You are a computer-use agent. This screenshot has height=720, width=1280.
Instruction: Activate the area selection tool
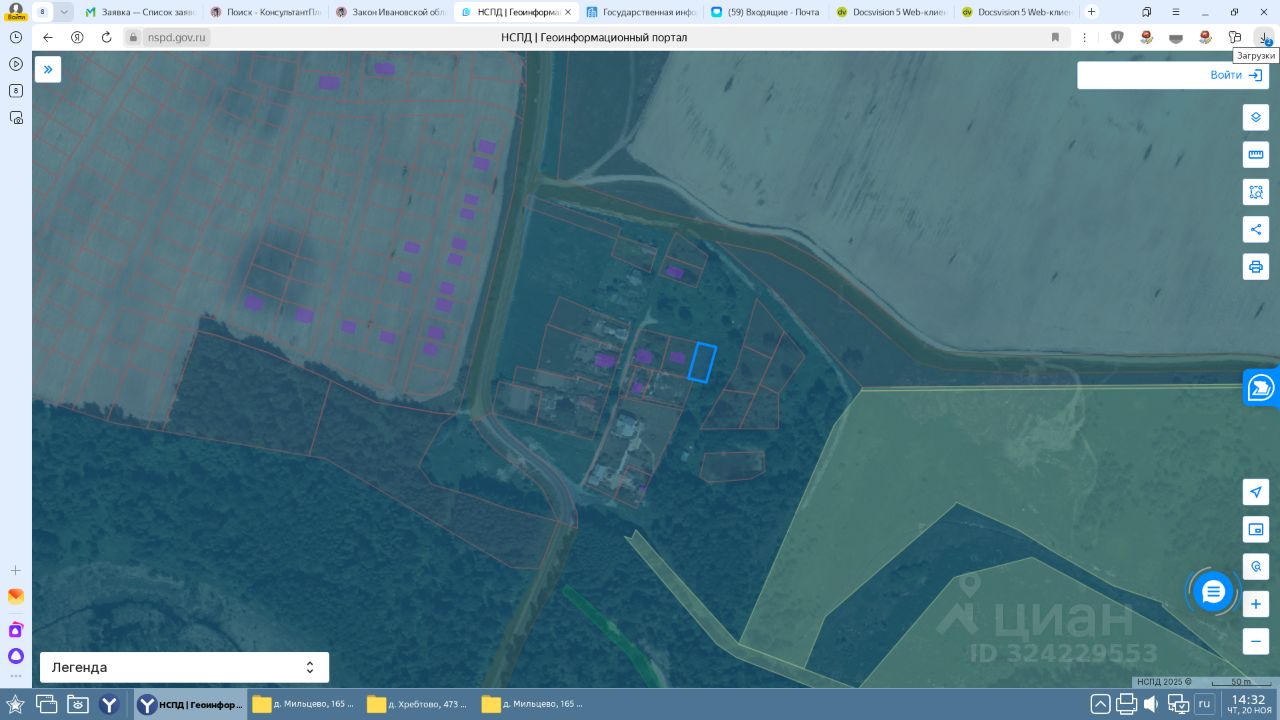pyautogui.click(x=1256, y=191)
